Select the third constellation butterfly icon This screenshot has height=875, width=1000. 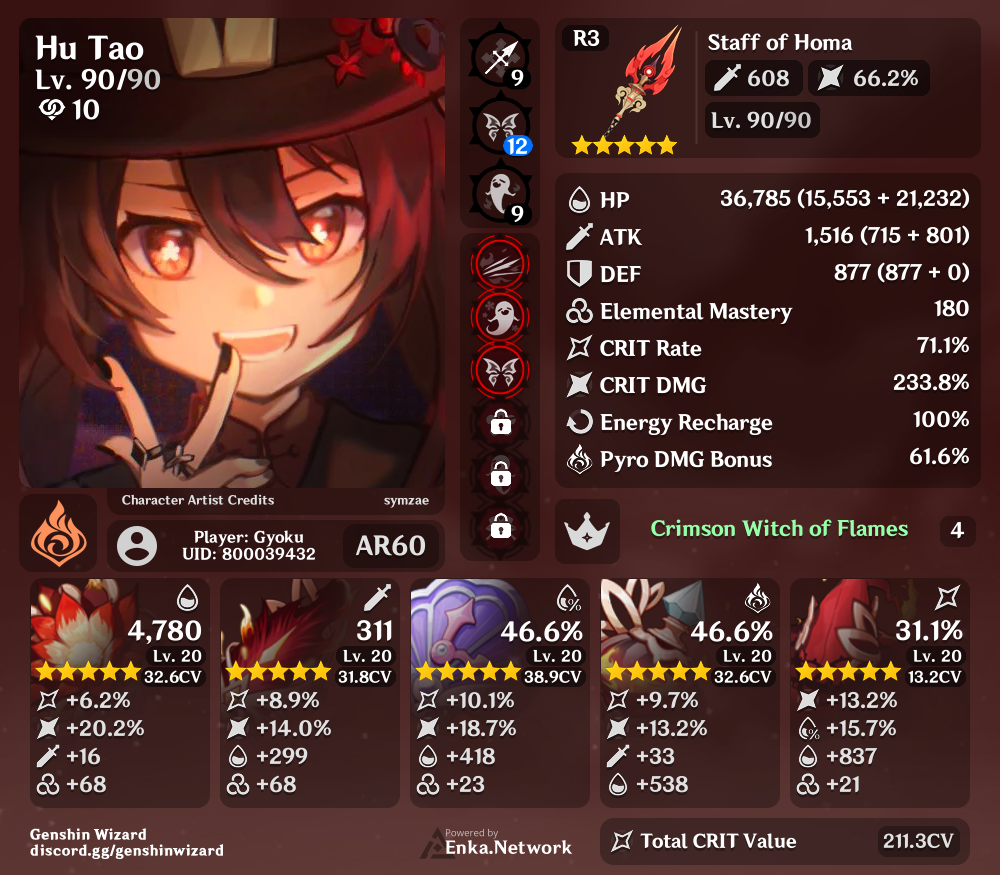[500, 371]
